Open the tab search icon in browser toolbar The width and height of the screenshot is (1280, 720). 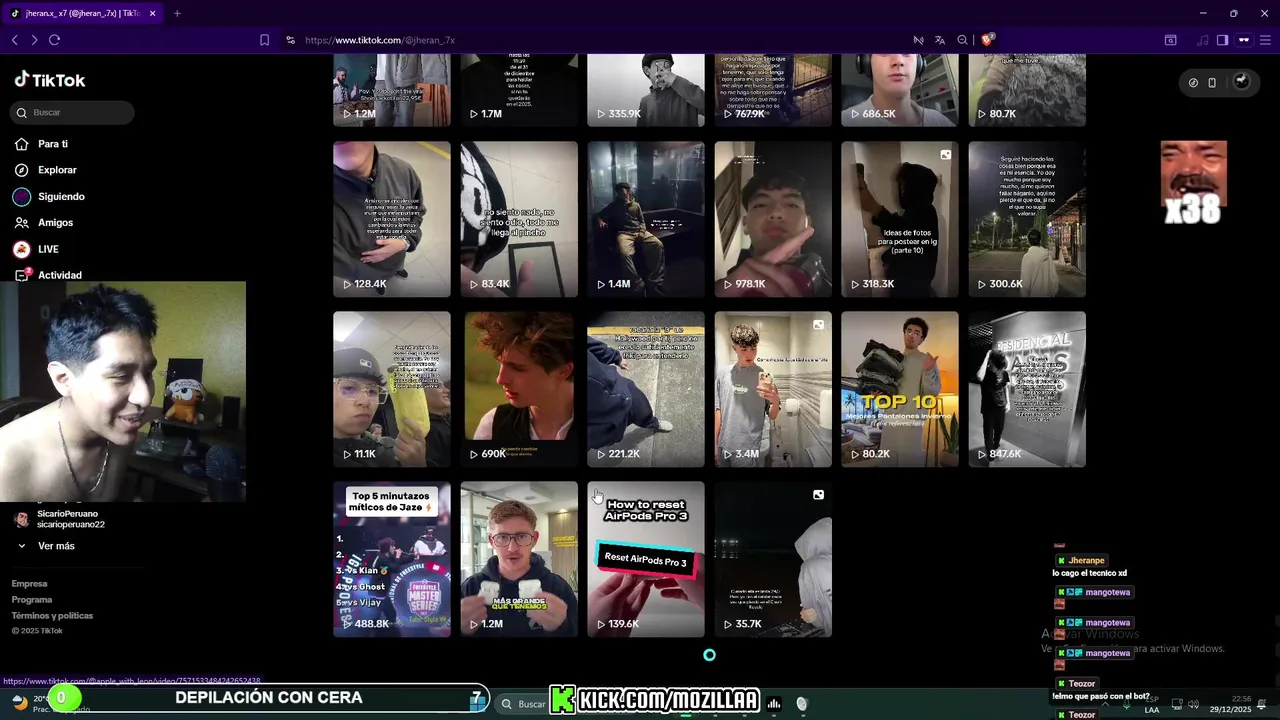pyautogui.click(x=1170, y=40)
